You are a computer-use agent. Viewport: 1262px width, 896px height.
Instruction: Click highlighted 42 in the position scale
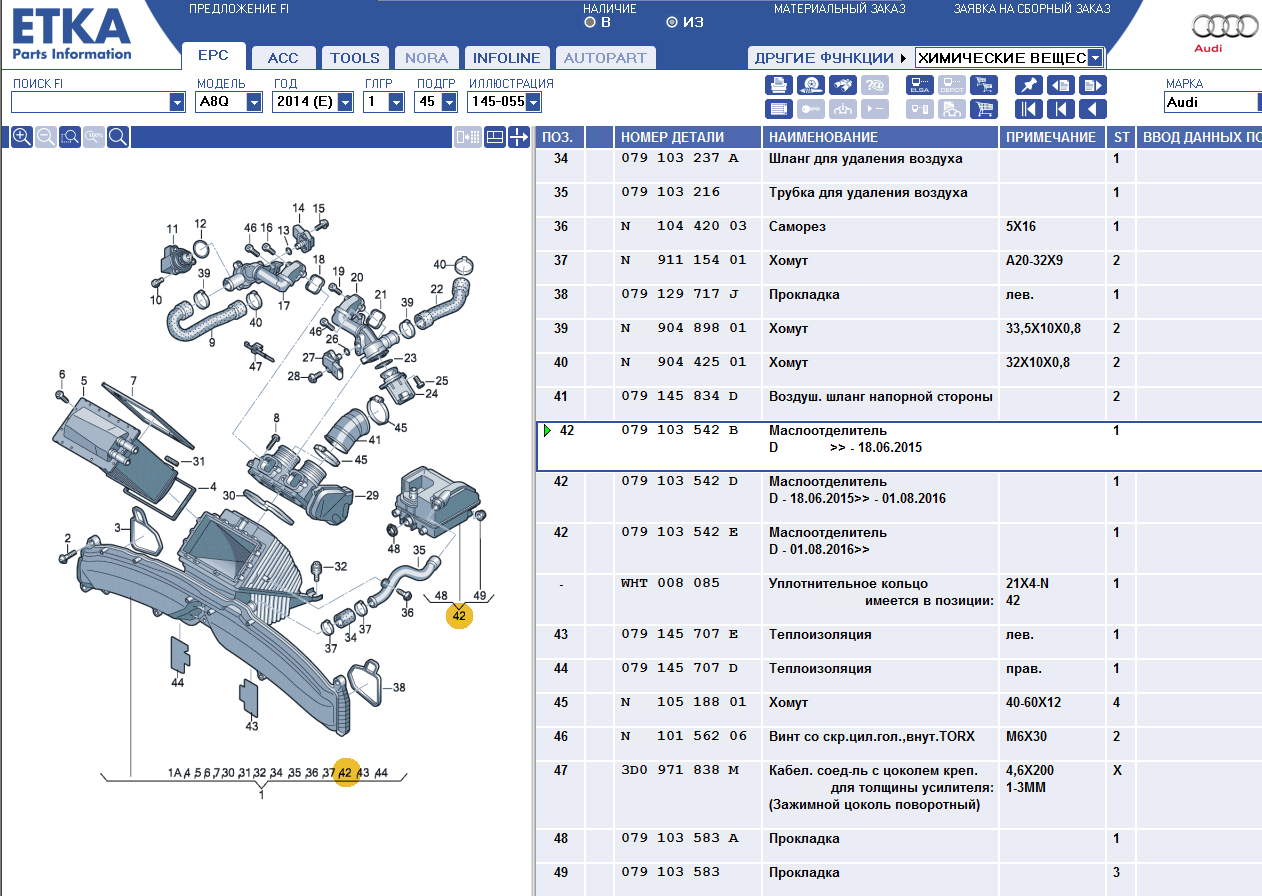(346, 772)
